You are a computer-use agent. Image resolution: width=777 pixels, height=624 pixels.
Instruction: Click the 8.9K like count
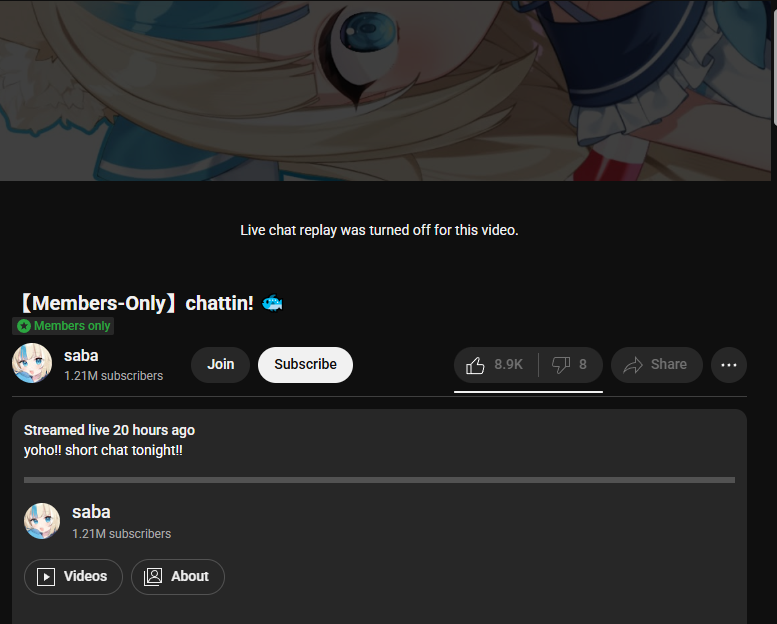pyautogui.click(x=508, y=365)
